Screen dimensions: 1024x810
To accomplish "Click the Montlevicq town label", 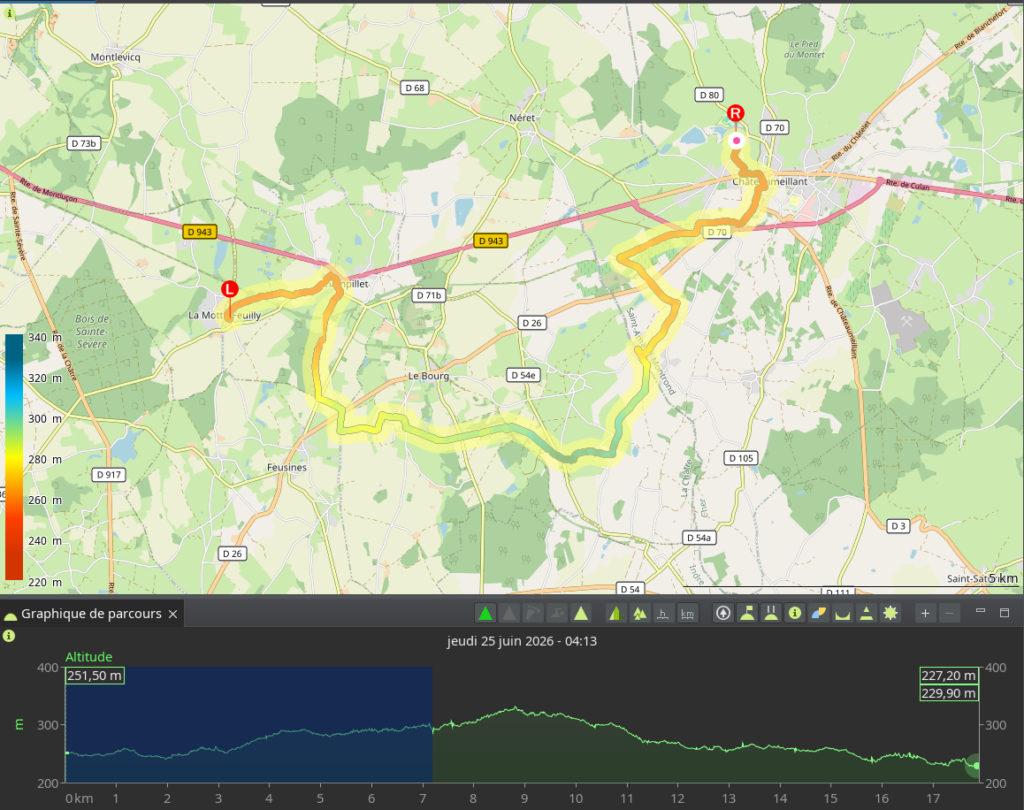I will (x=116, y=57).
